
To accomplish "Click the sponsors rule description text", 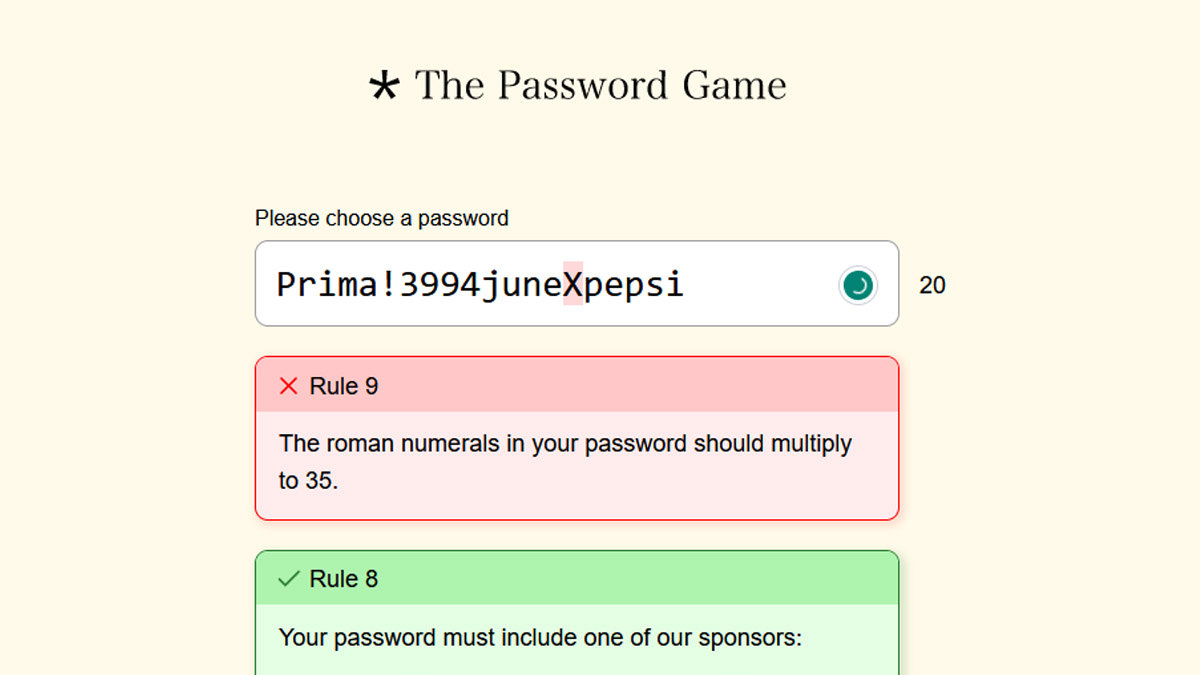I will (540, 637).
